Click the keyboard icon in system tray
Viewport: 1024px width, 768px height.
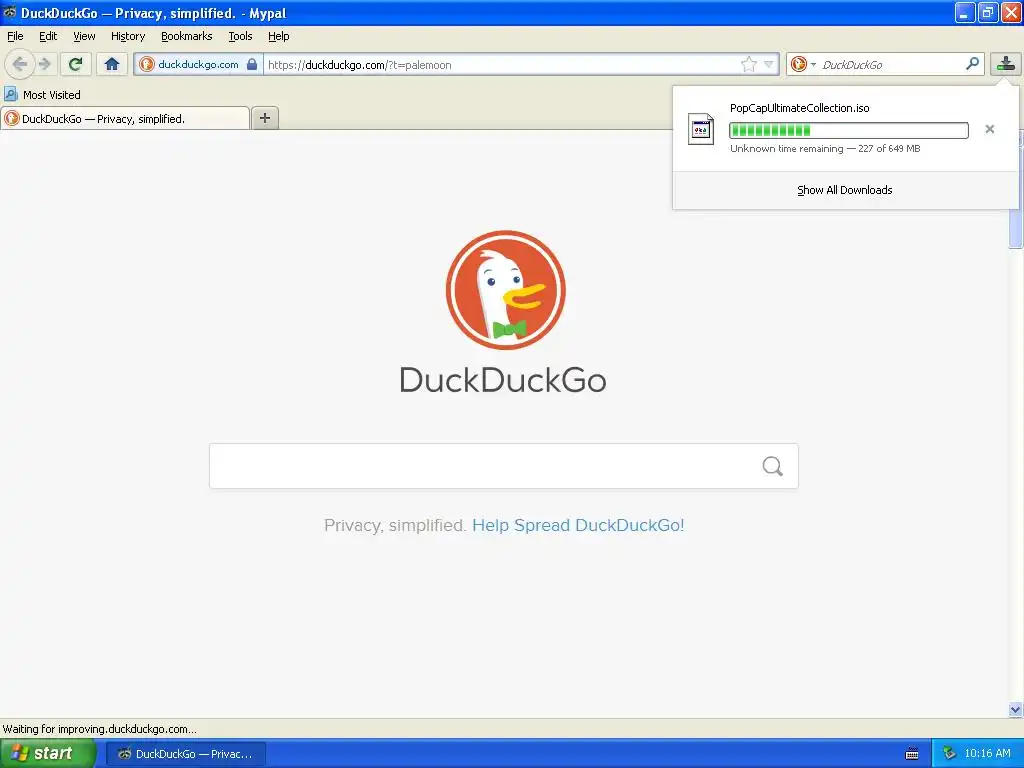tap(912, 754)
